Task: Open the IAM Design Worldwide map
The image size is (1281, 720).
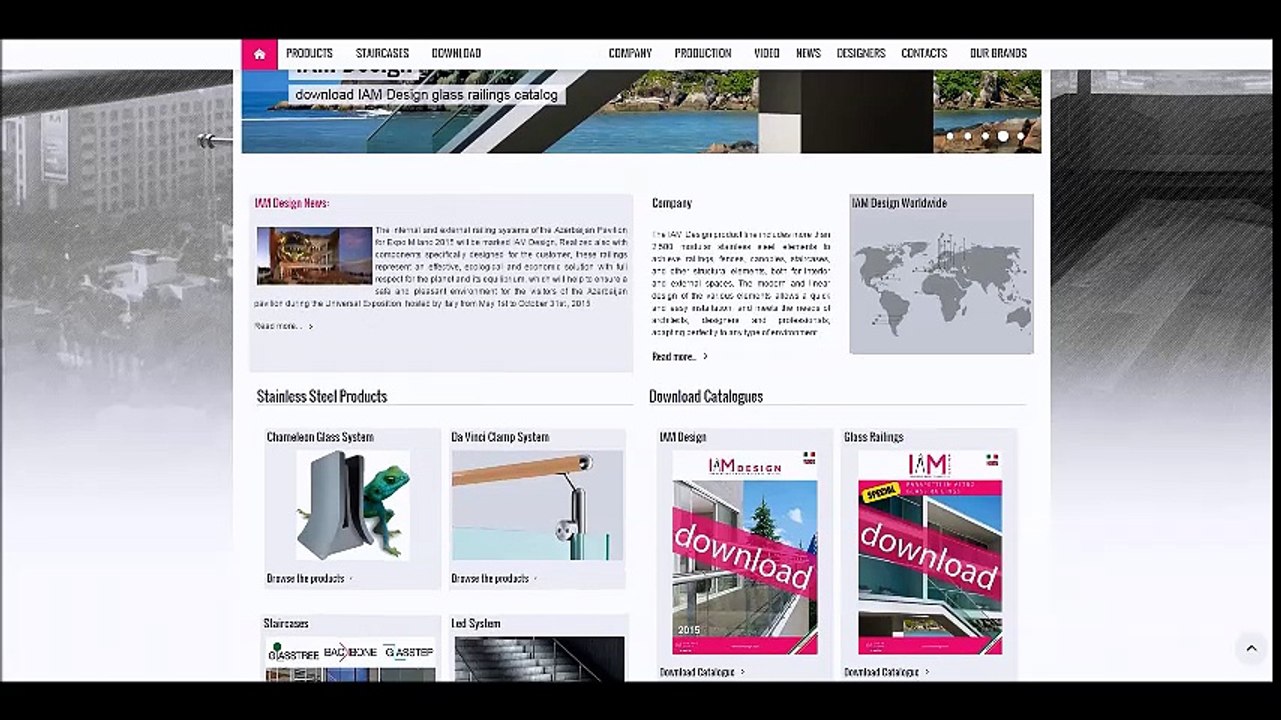Action: coord(941,282)
